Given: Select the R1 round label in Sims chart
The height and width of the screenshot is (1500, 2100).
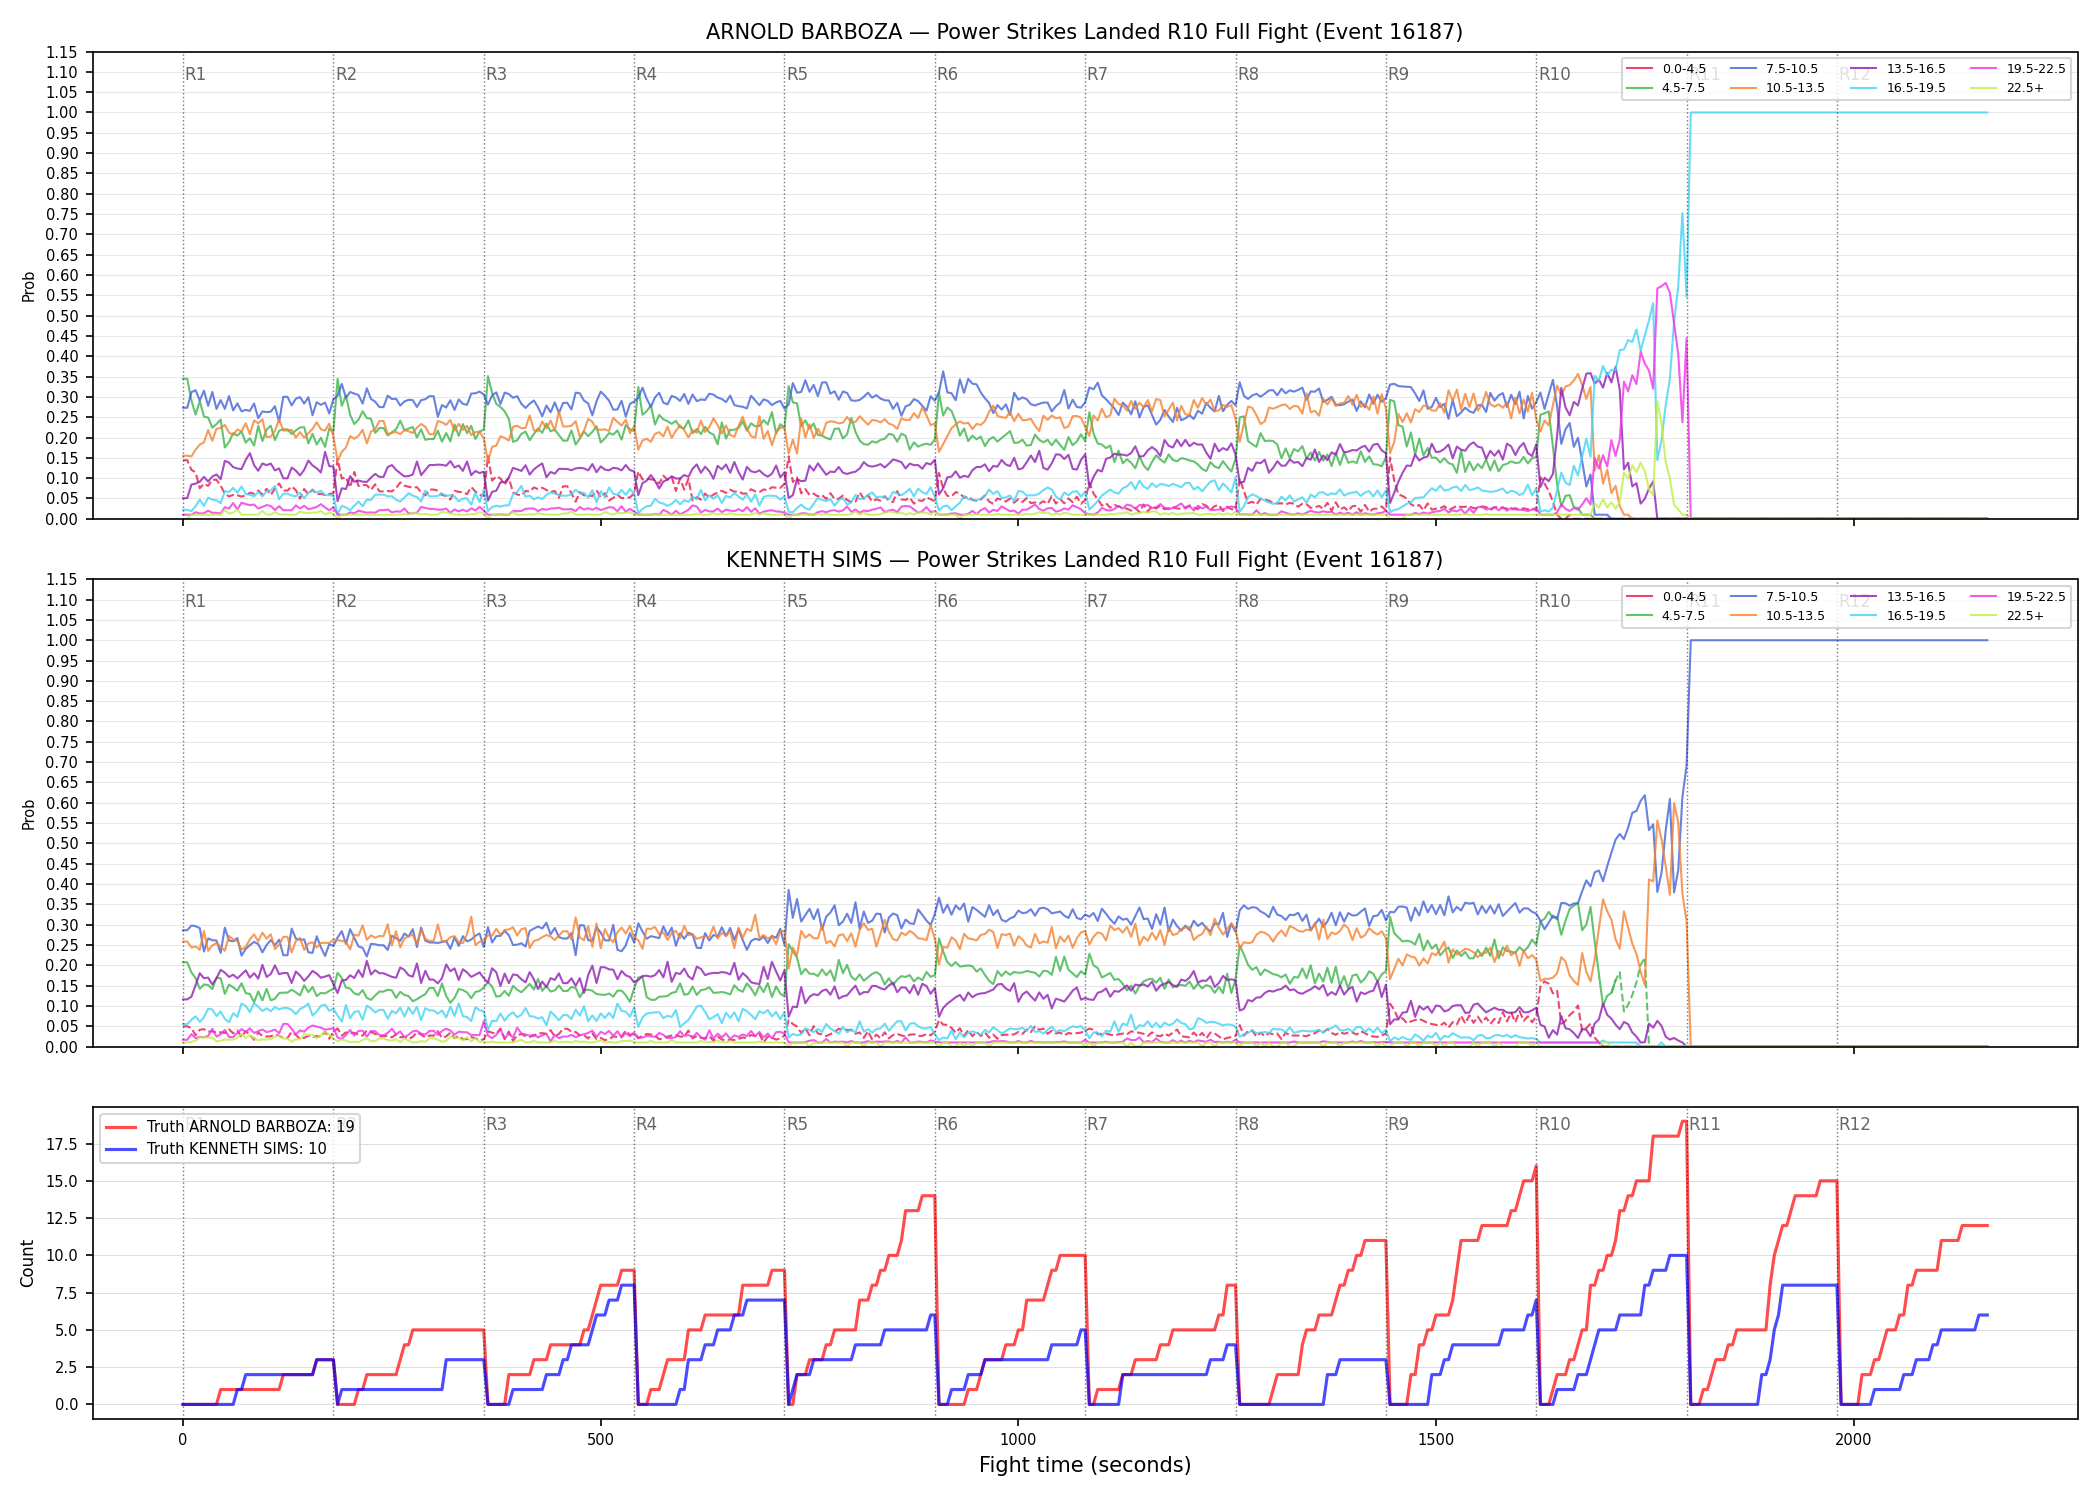Looking at the screenshot, I should point(195,601).
